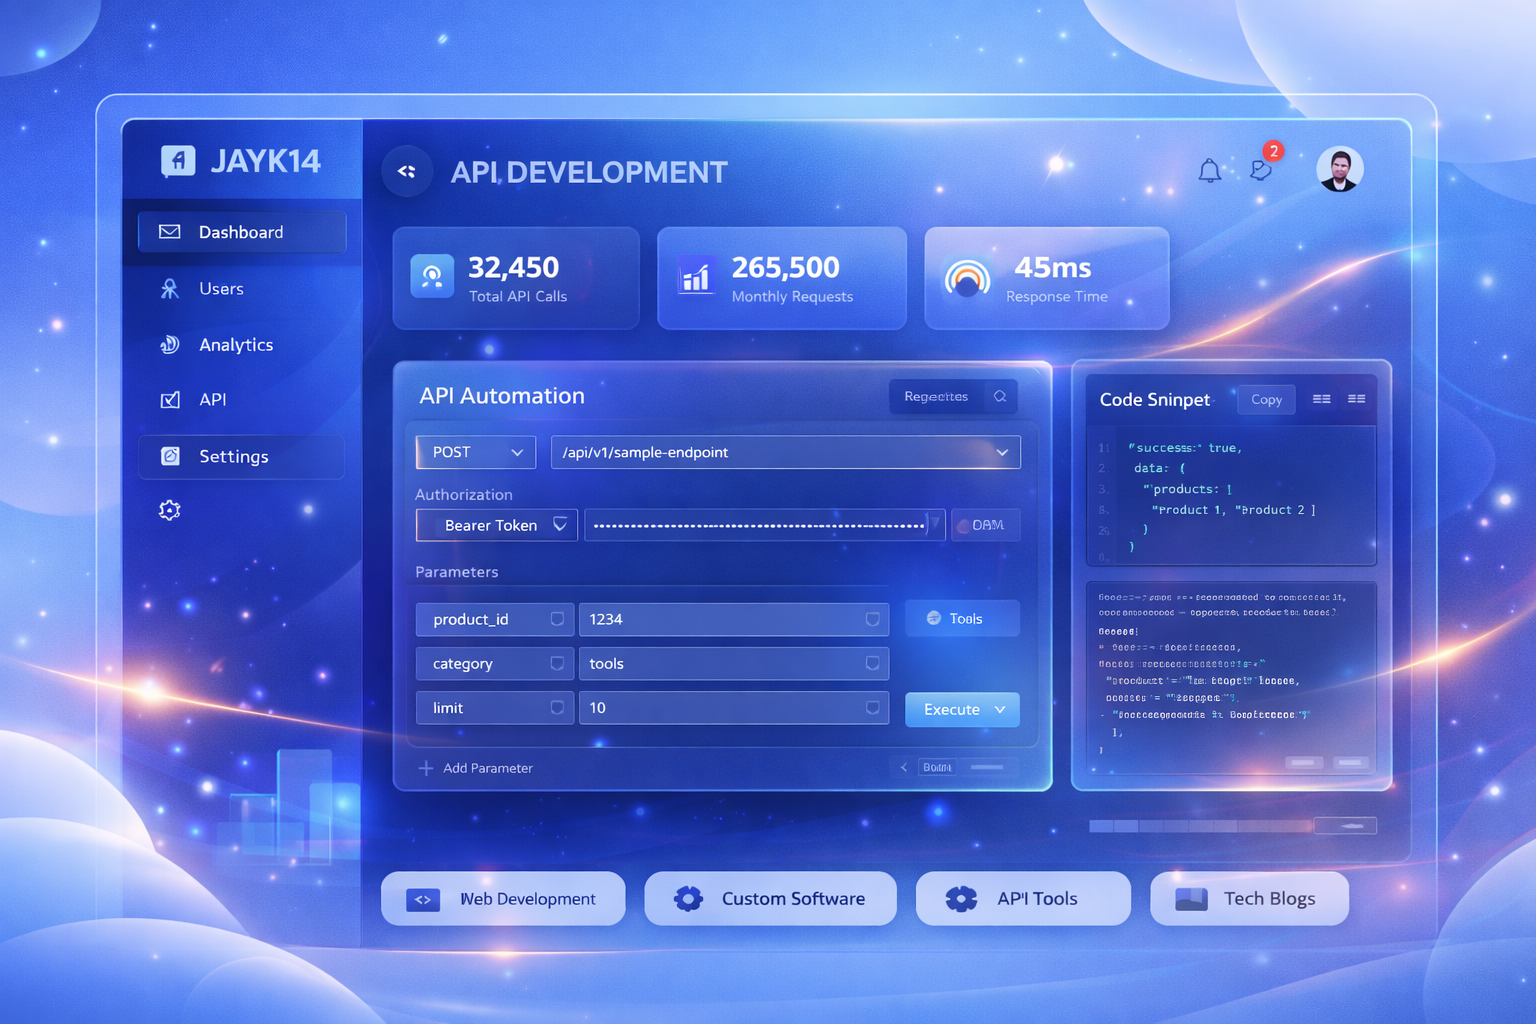Open the Bearer Token authorization dropdown

[x=558, y=525]
